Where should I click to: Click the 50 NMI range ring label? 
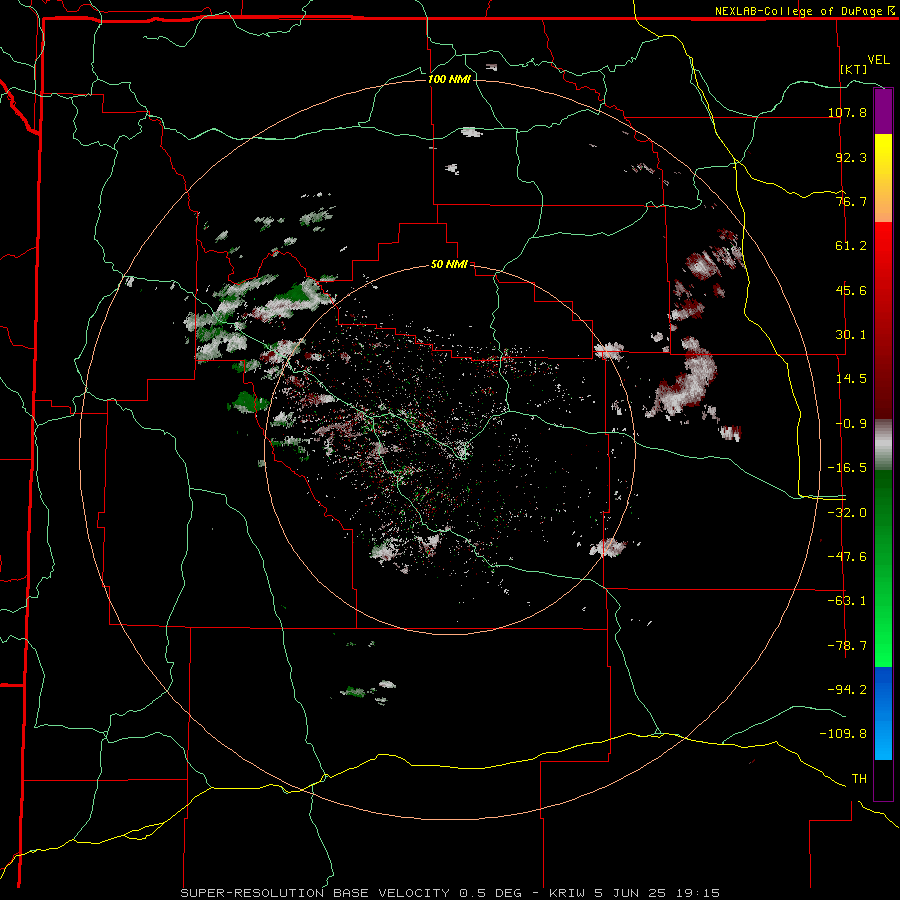[x=449, y=265]
